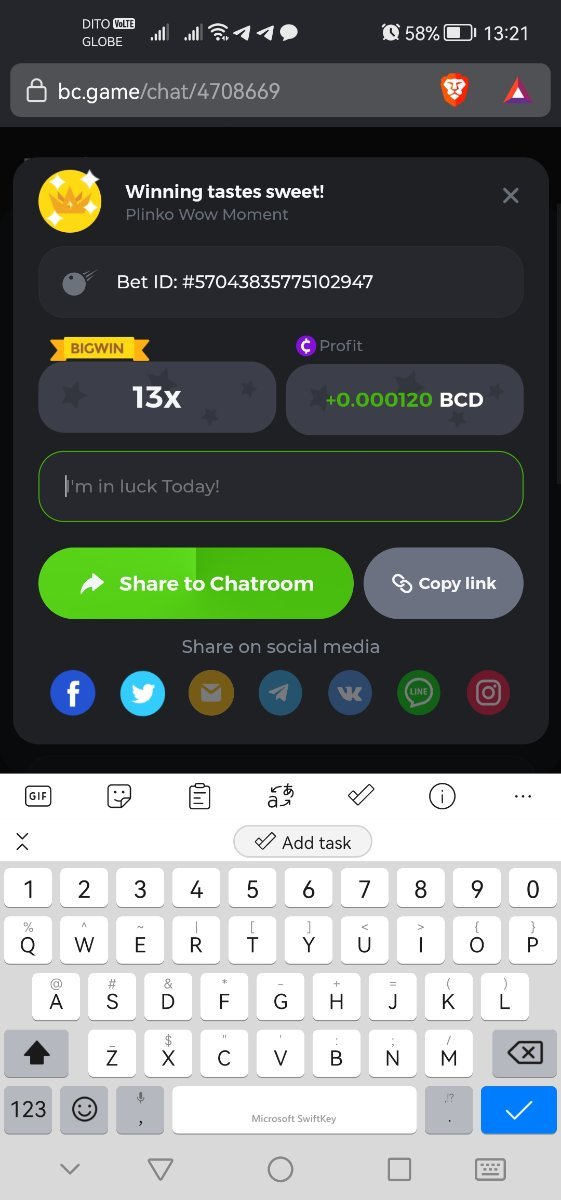
Task: Open the keyboard GIF panel
Action: pos(38,796)
